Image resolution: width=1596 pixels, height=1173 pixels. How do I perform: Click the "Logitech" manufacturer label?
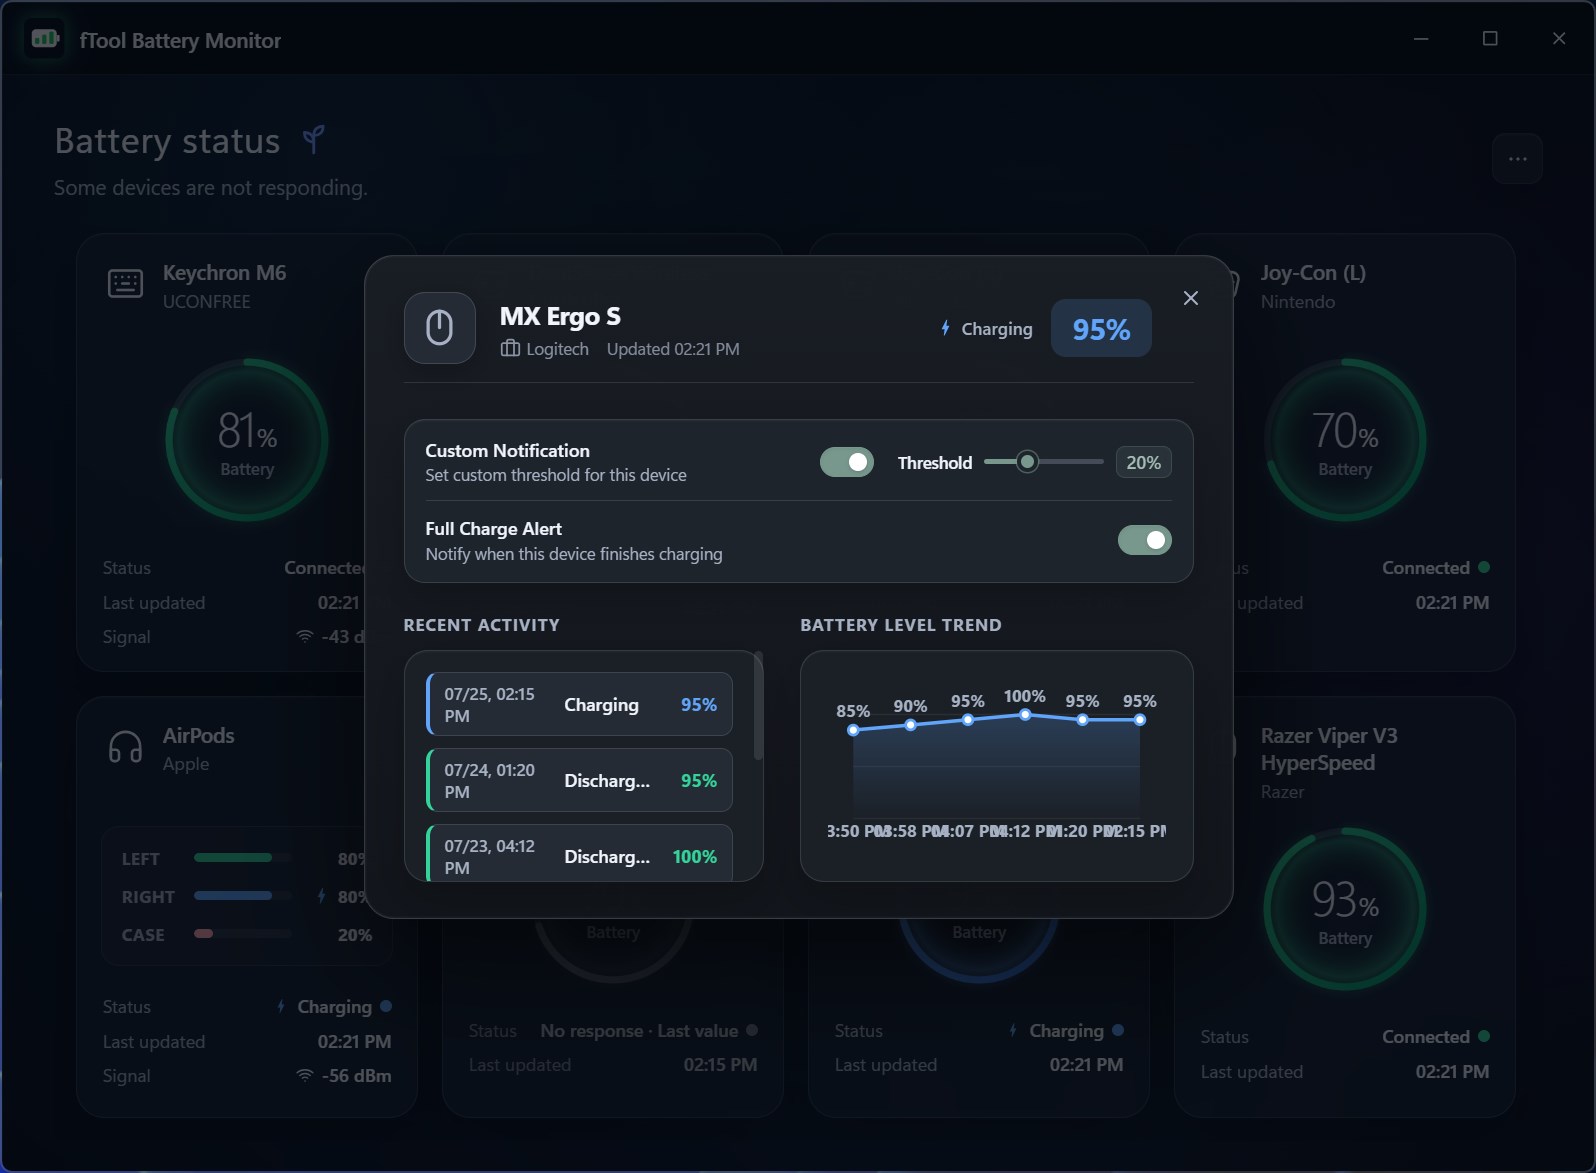click(x=557, y=349)
